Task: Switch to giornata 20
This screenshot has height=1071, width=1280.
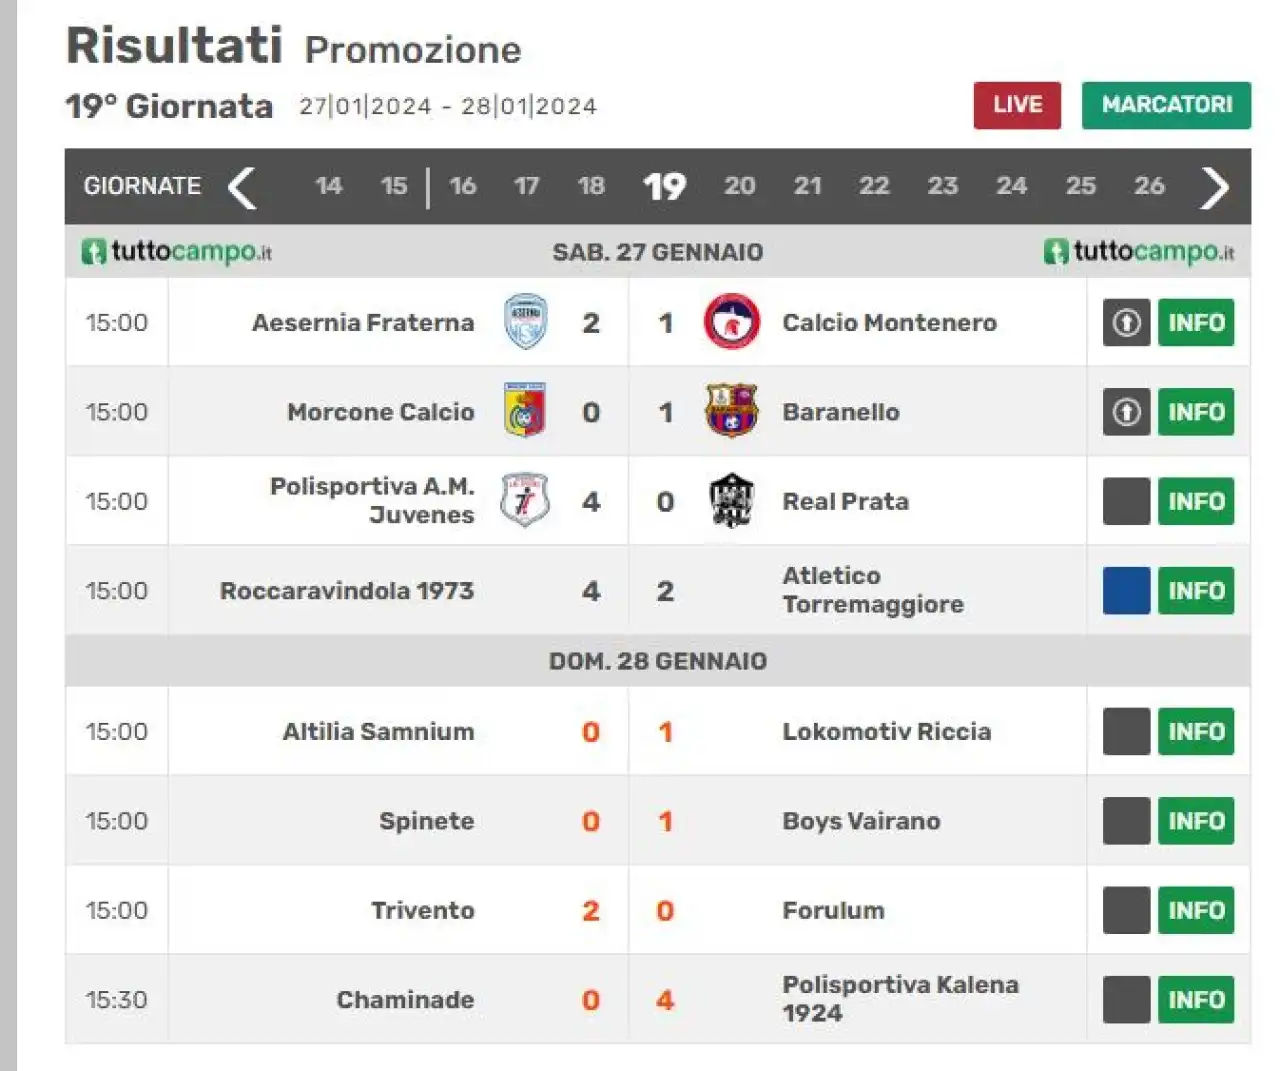Action: 740,186
